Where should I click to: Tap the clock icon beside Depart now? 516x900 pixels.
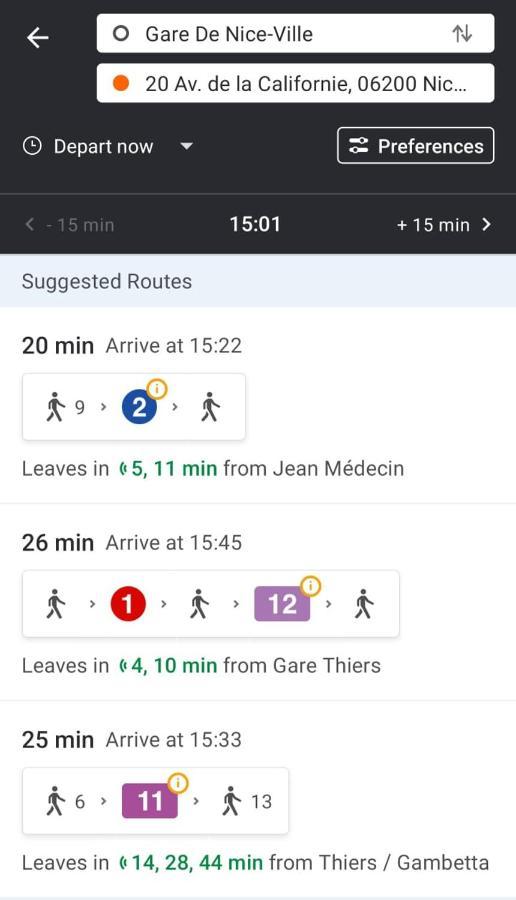[32, 146]
